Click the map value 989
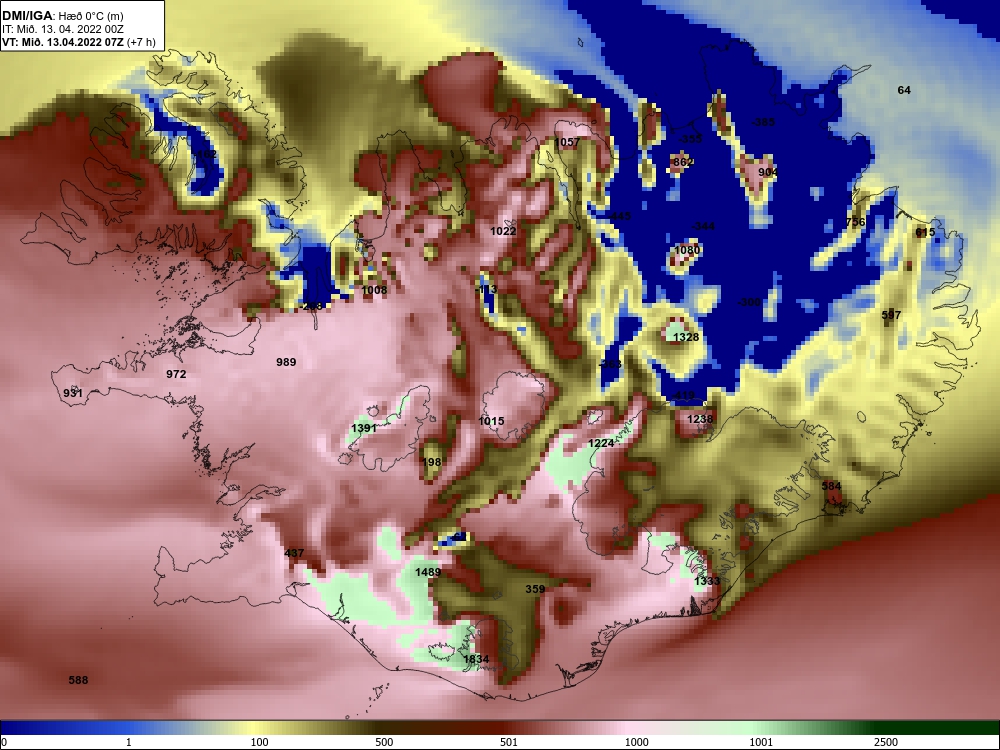This screenshot has width=1000, height=750. (286, 362)
